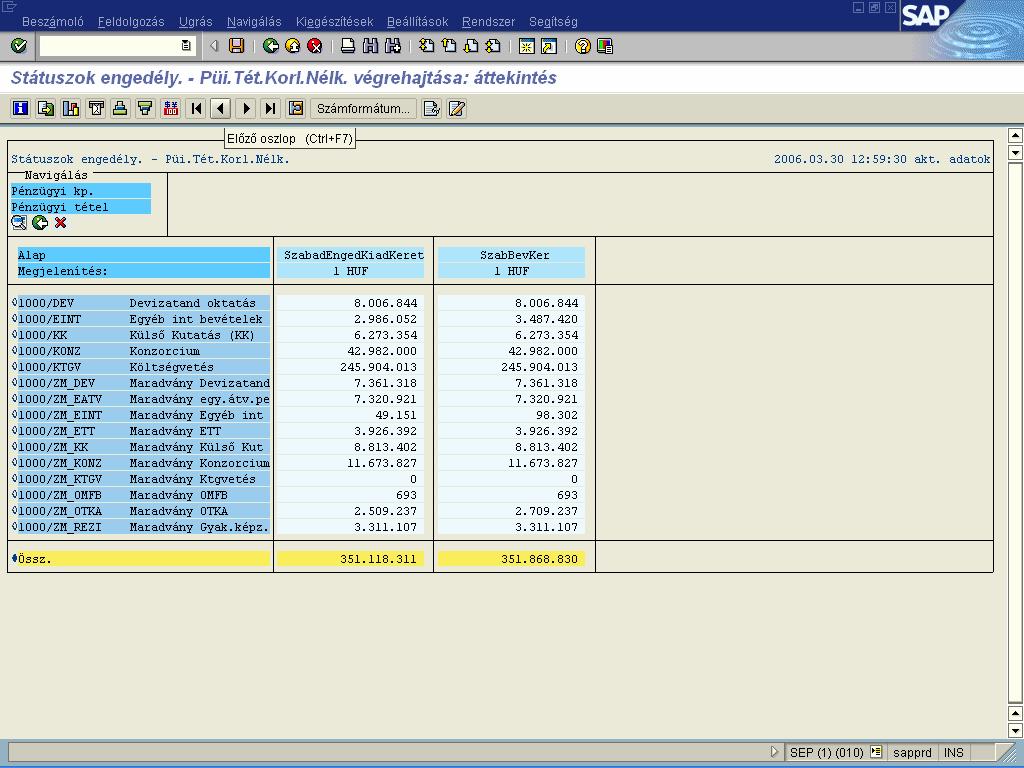Click the Customize Local Layout icon
The image size is (1024, 768).
click(605, 46)
